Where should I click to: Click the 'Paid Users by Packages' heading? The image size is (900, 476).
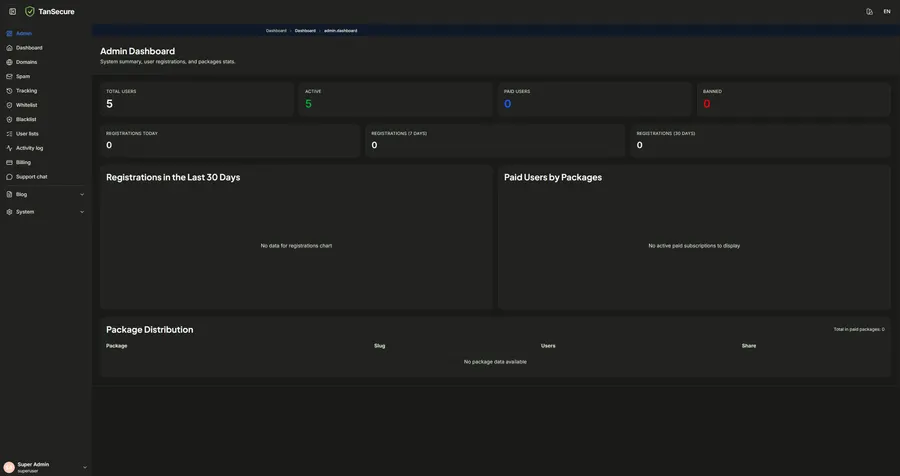(x=553, y=177)
